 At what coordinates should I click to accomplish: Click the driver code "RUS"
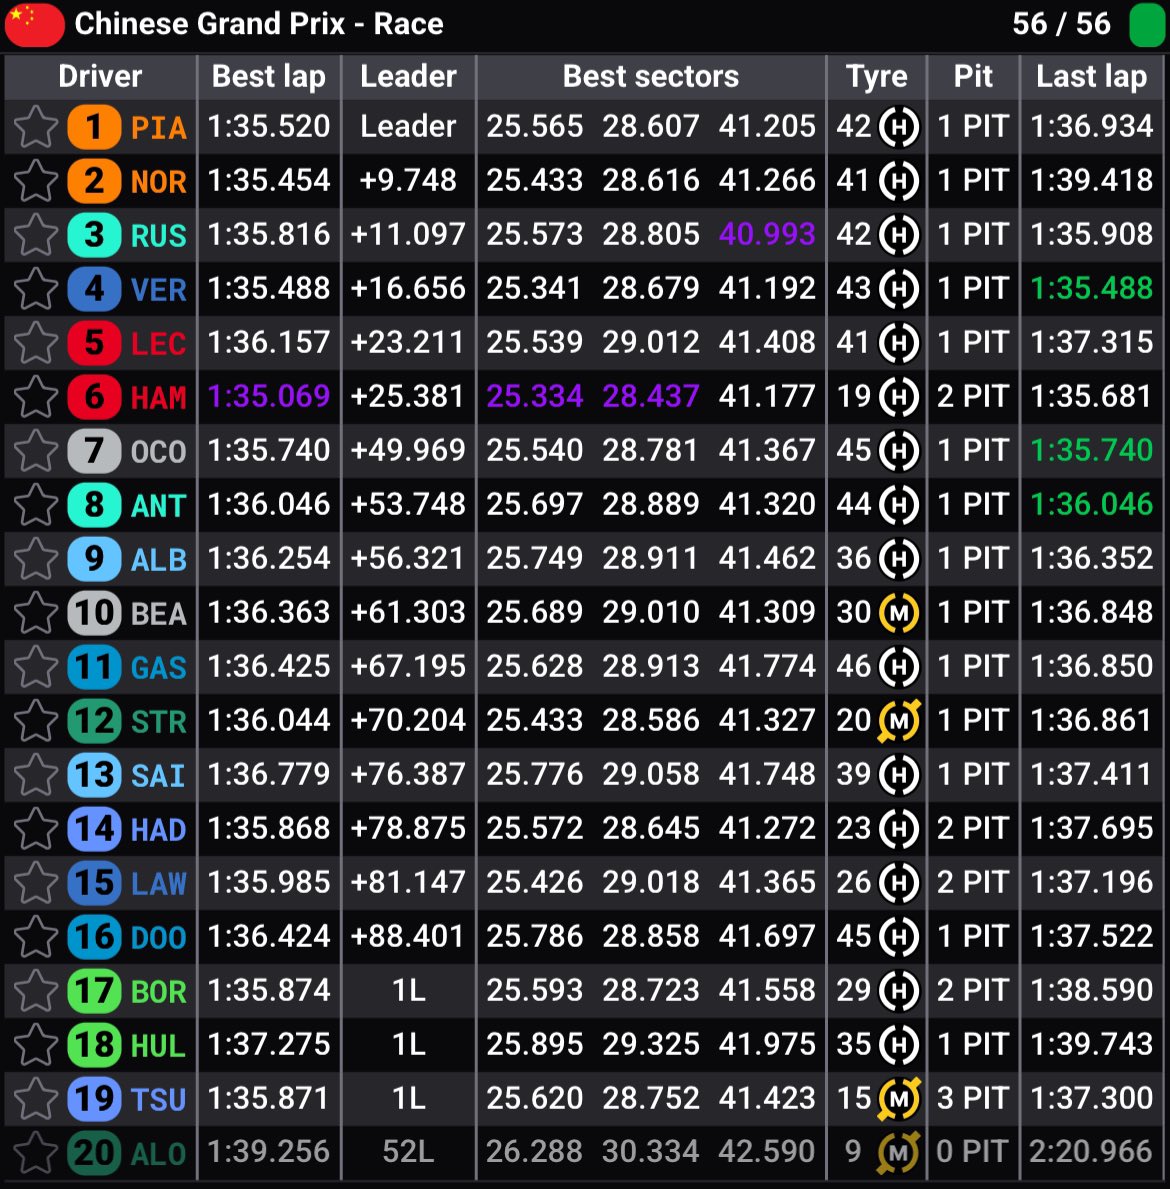click(158, 236)
